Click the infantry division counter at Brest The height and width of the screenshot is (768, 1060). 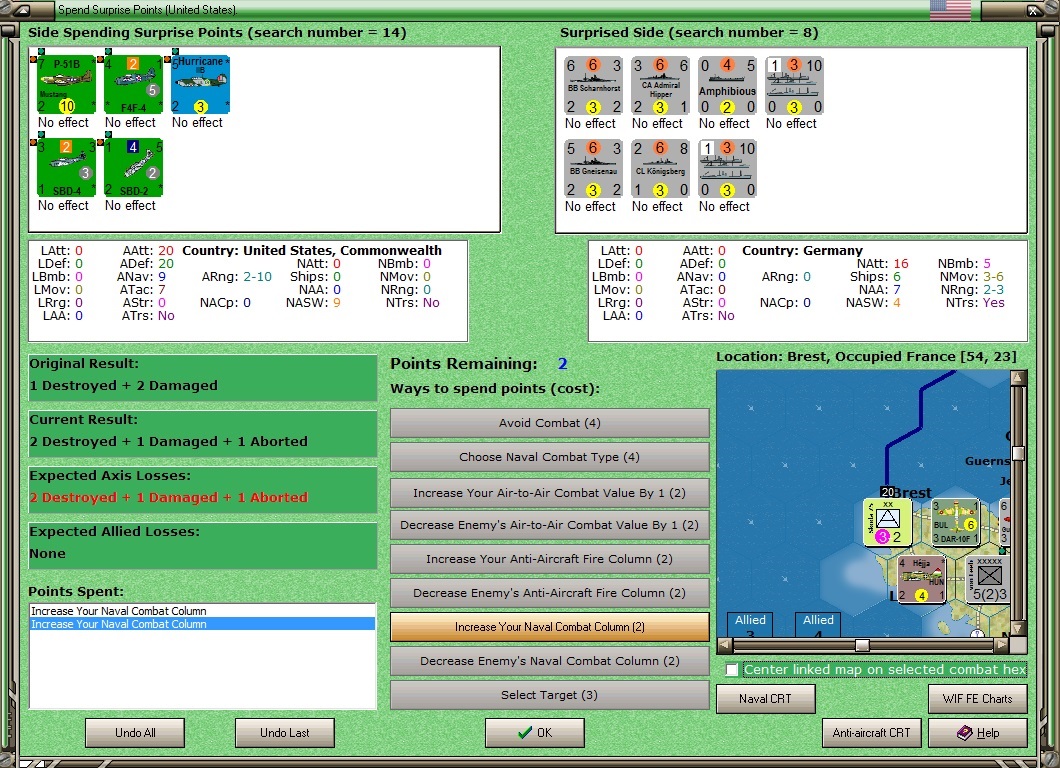pos(887,522)
